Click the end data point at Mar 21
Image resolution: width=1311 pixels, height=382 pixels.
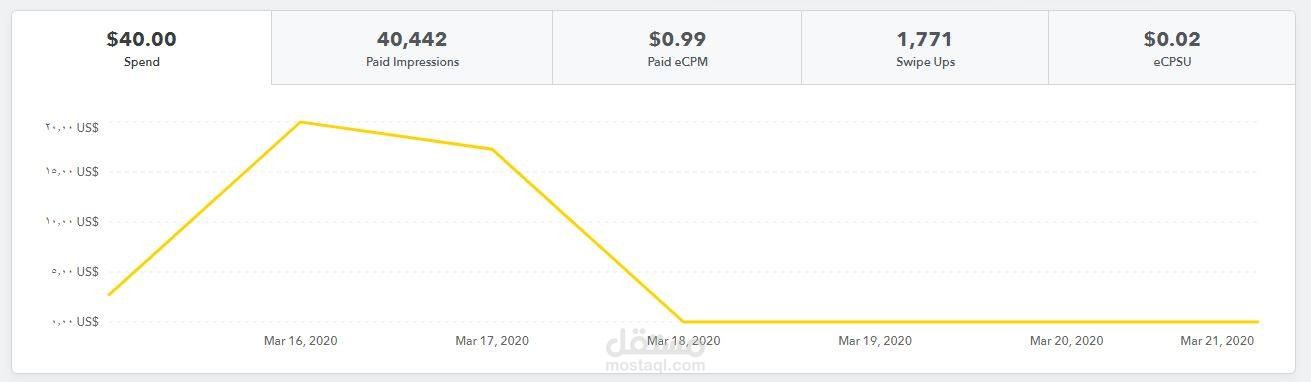(1257, 322)
